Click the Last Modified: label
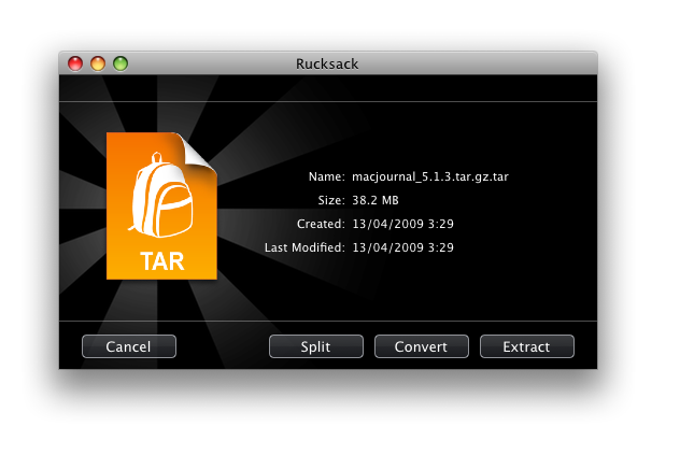The height and width of the screenshot is (455, 680). point(304,248)
